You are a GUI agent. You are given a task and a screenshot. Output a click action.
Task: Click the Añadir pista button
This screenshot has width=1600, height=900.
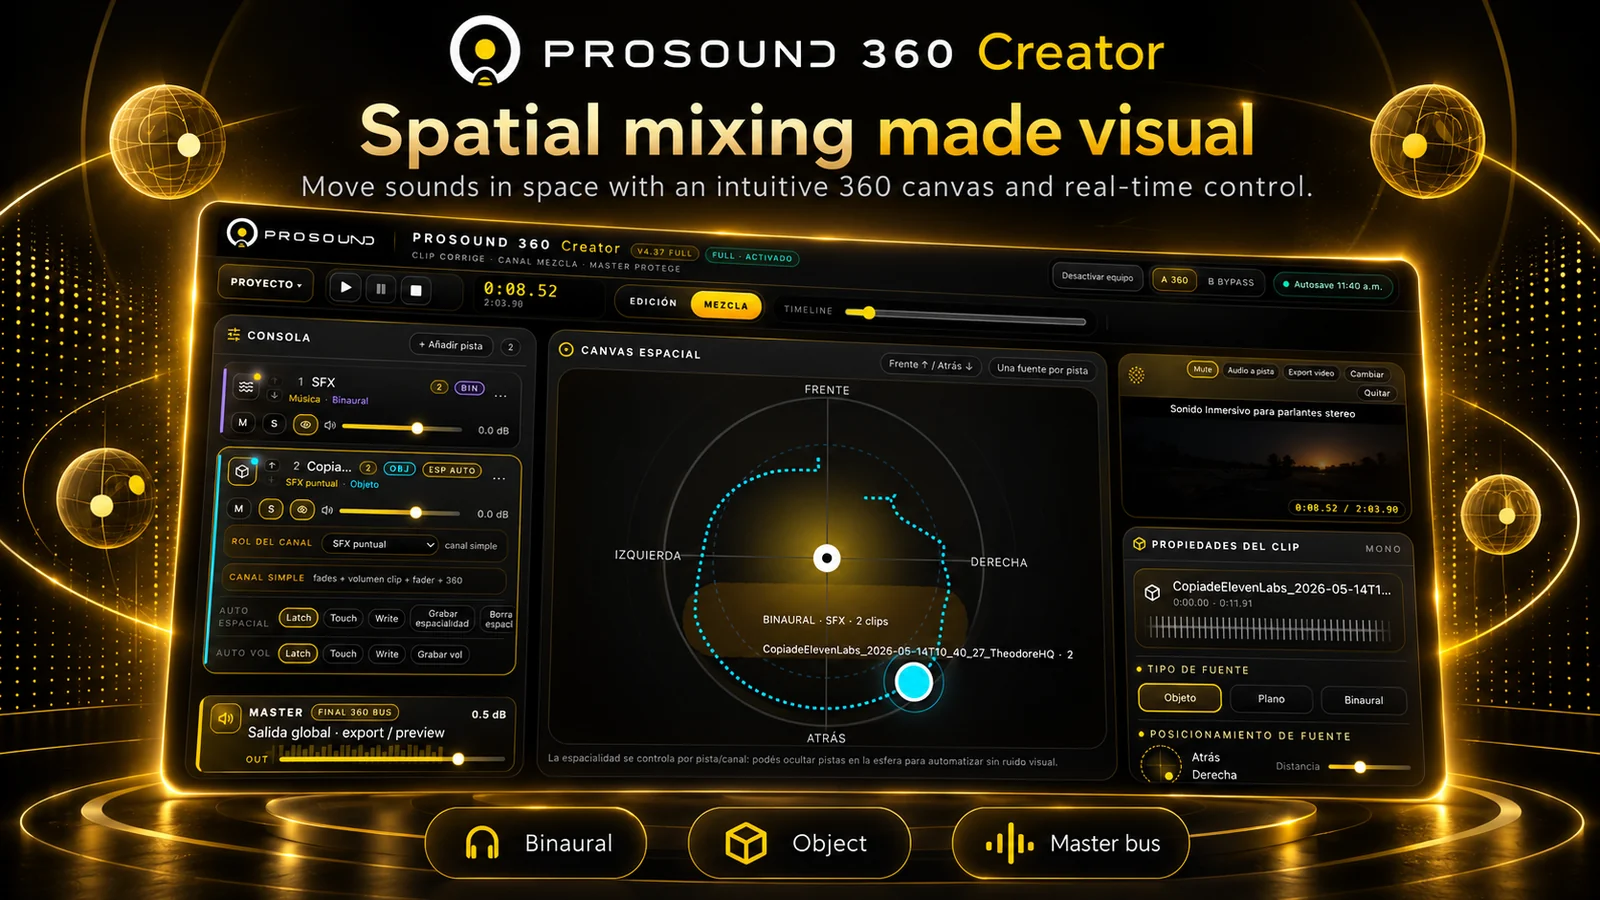(451, 345)
